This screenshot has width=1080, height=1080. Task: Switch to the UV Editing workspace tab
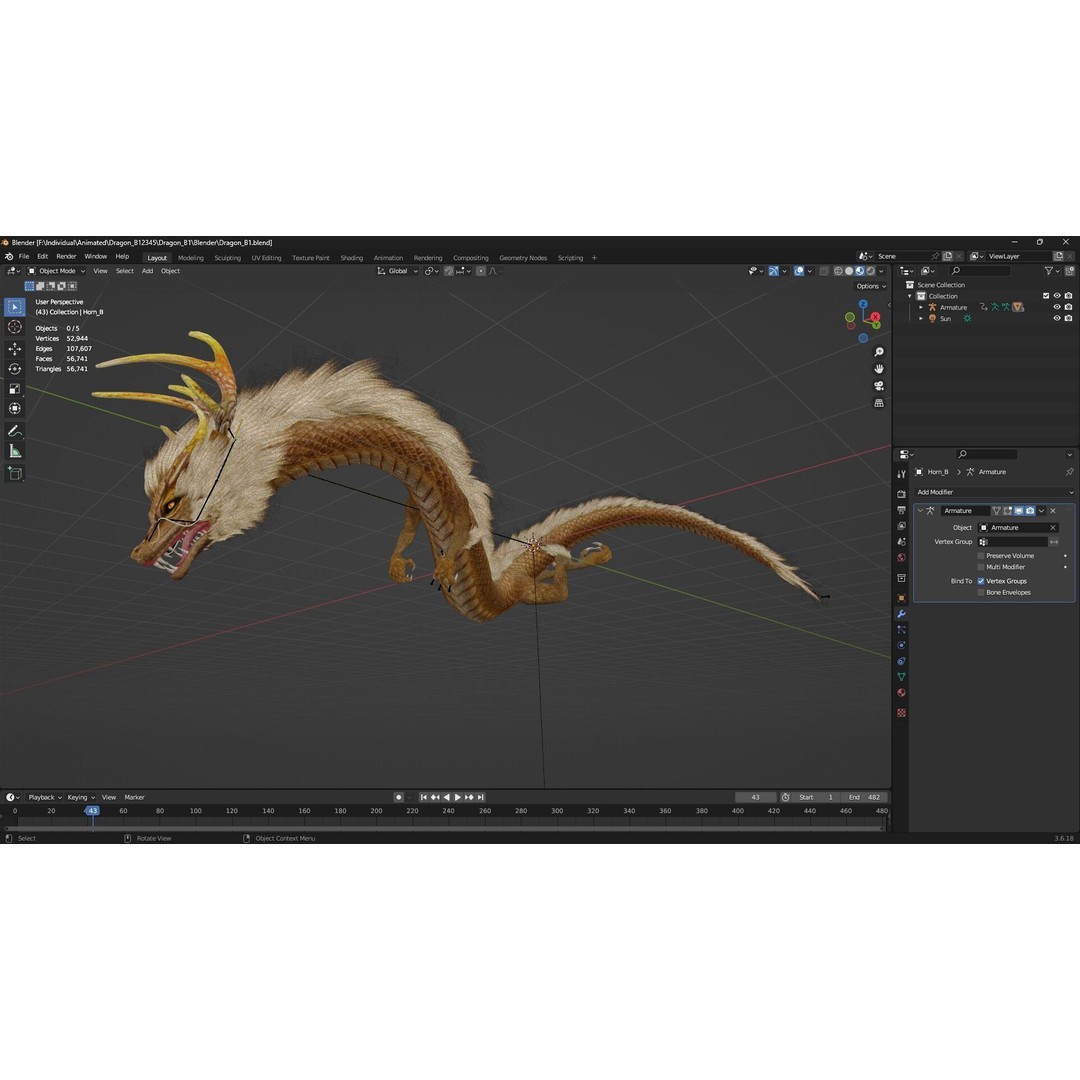[x=266, y=258]
